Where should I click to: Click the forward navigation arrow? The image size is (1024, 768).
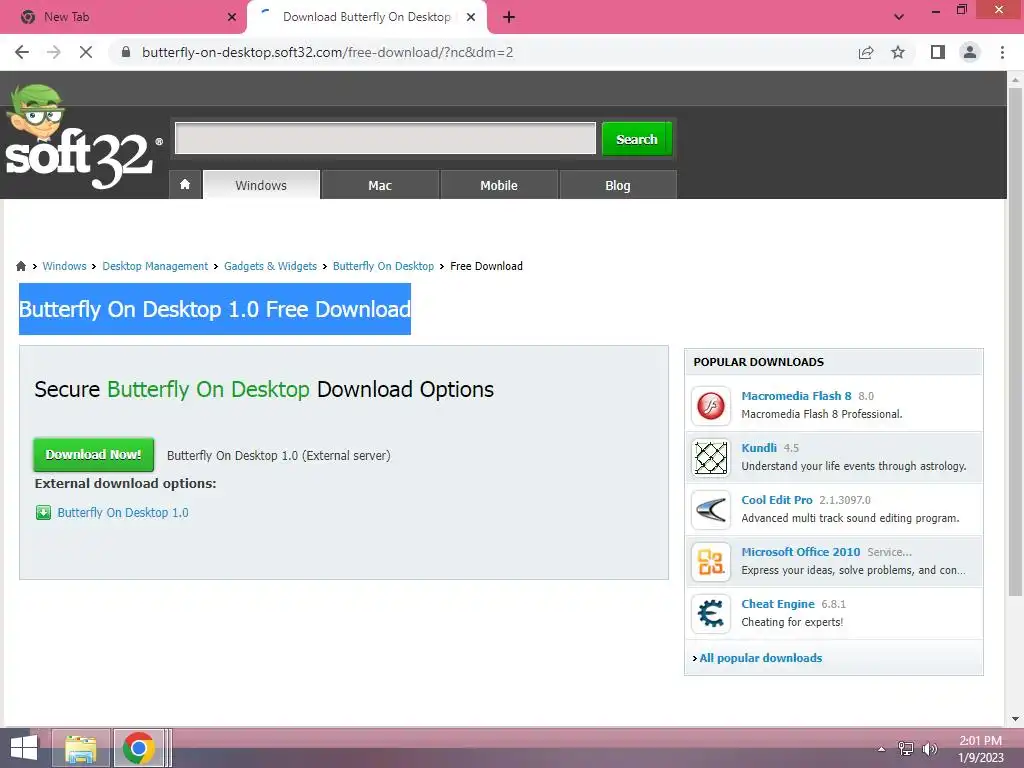point(54,52)
